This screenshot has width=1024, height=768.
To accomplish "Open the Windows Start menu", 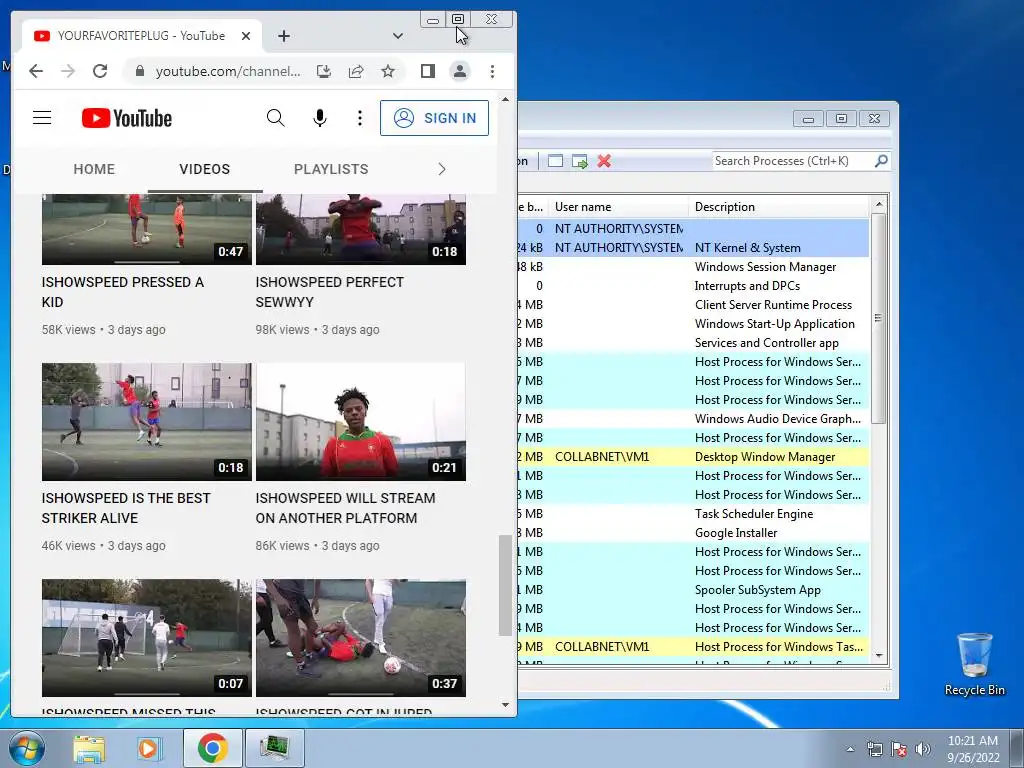I will [27, 748].
